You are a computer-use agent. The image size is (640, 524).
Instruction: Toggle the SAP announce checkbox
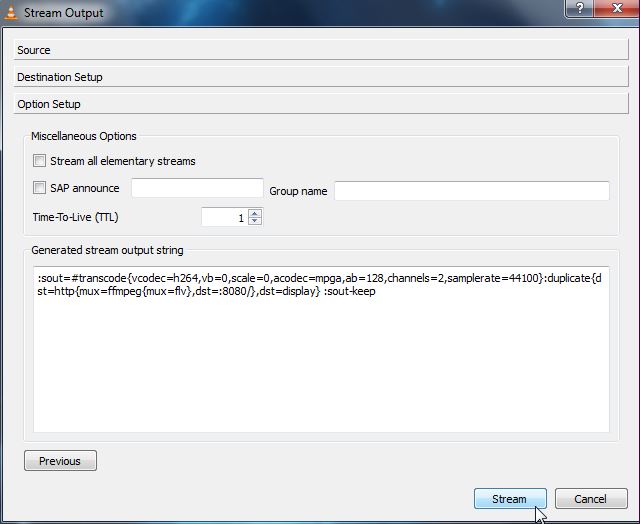point(40,188)
